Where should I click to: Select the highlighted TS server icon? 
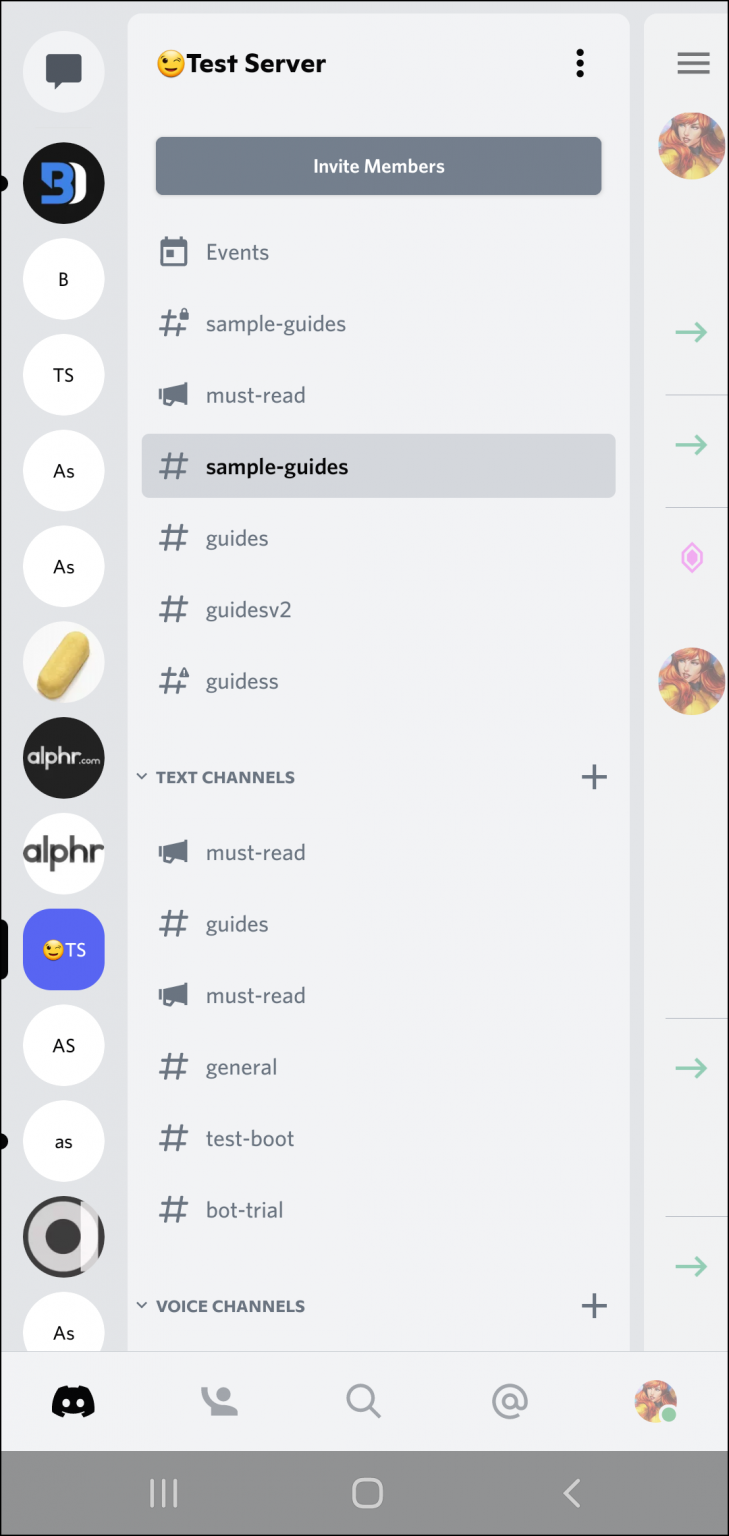[63, 949]
